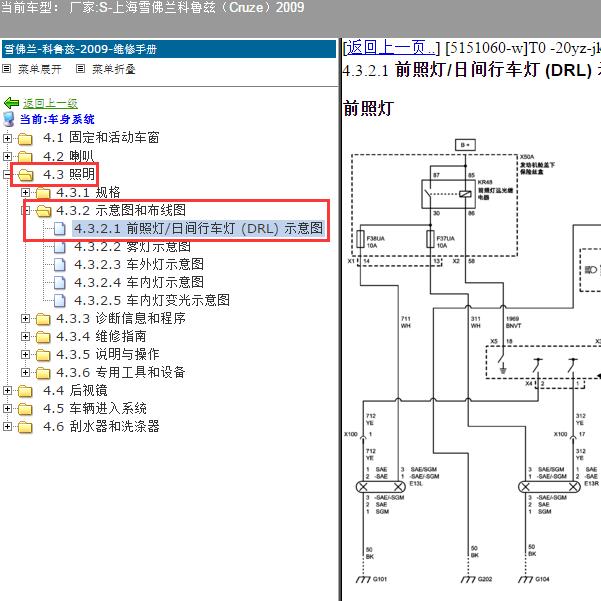The width and height of the screenshot is (601, 601).
Task: Open 4.3.2.4 车内灯示意图
Action: [x=139, y=282]
